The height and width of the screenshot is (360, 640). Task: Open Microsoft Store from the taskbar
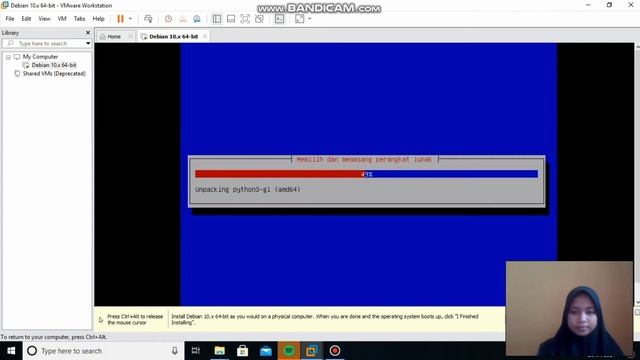click(242, 351)
